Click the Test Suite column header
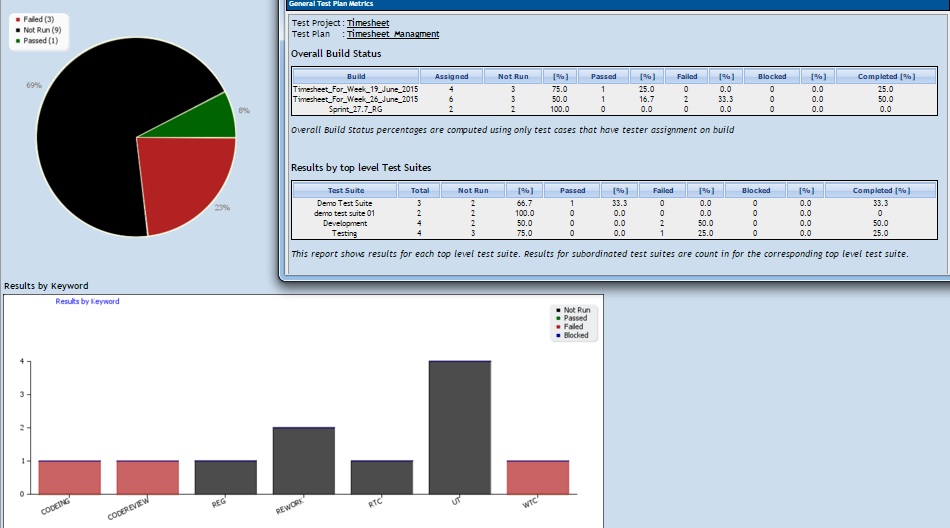950x528 pixels. [346, 190]
